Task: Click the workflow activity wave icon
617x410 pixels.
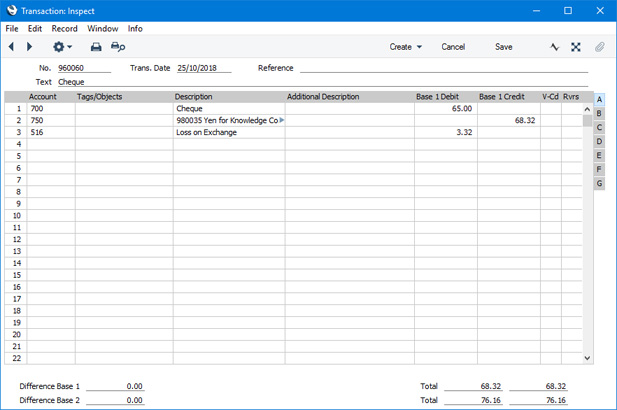Action: (555, 47)
